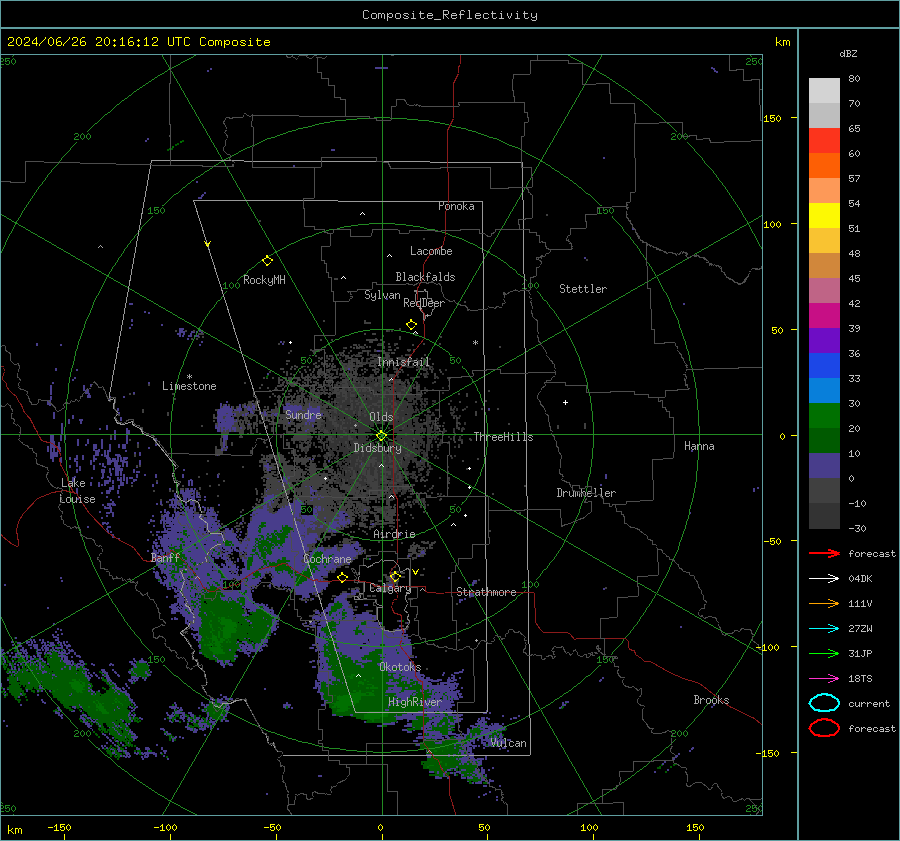Click the yellow diamond marker below Cochrane
900x841 pixels.
click(x=342, y=577)
